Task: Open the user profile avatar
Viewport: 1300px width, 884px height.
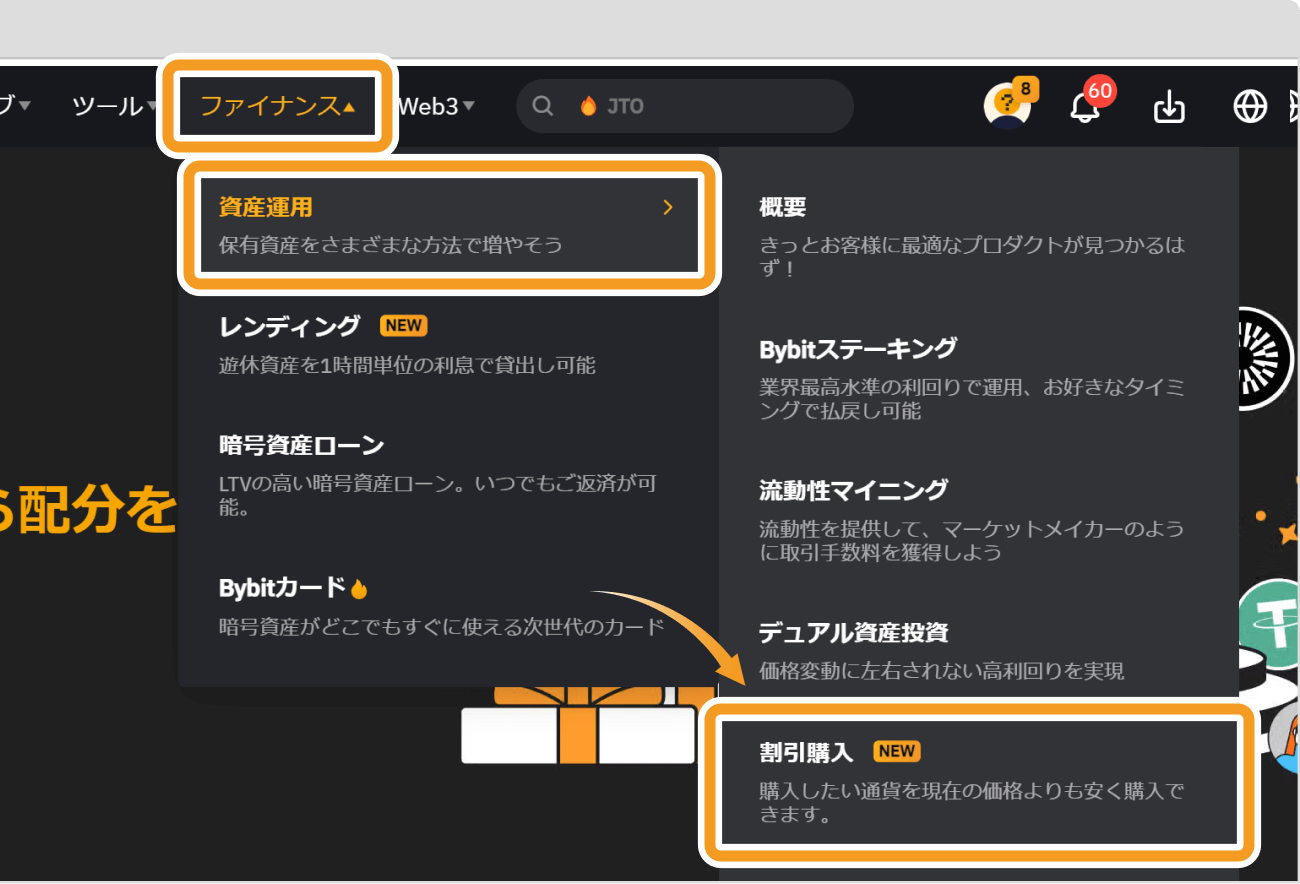Action: pyautogui.click(x=1006, y=106)
